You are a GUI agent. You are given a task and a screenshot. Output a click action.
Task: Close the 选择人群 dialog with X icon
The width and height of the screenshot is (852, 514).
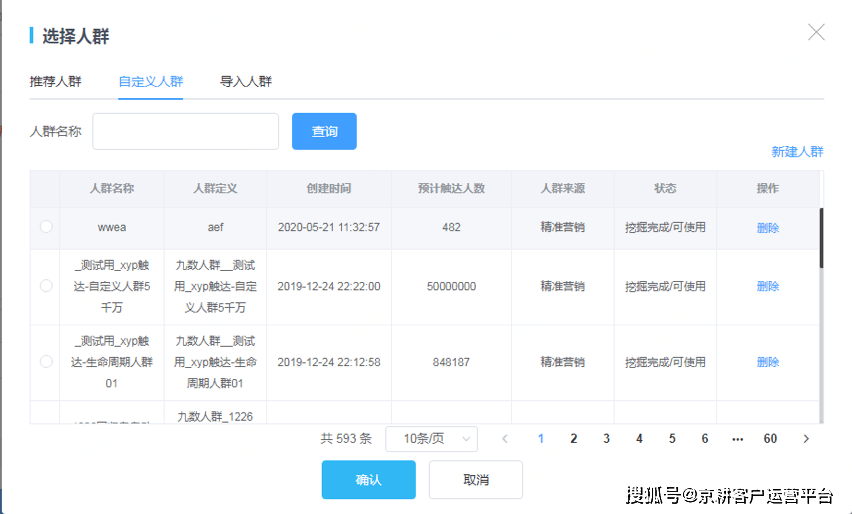pos(816,32)
